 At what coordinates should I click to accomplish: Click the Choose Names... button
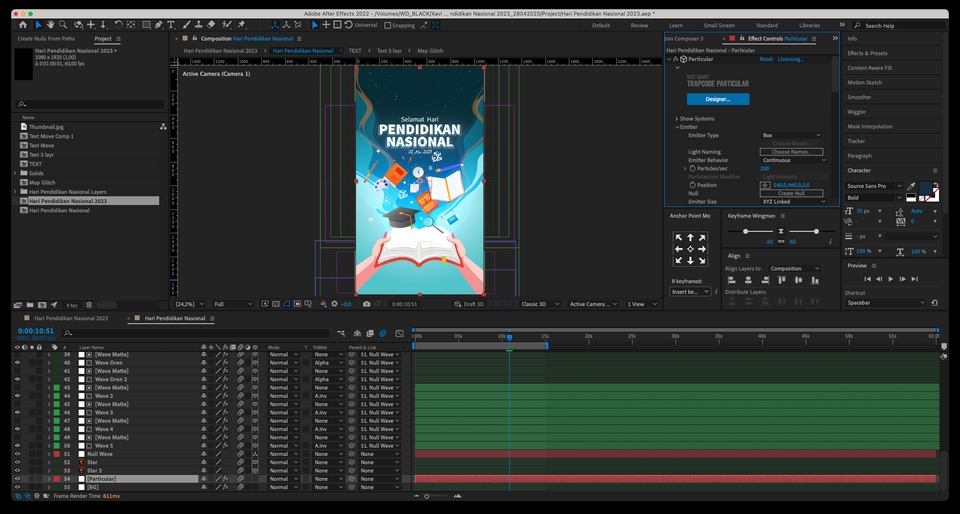[791, 152]
